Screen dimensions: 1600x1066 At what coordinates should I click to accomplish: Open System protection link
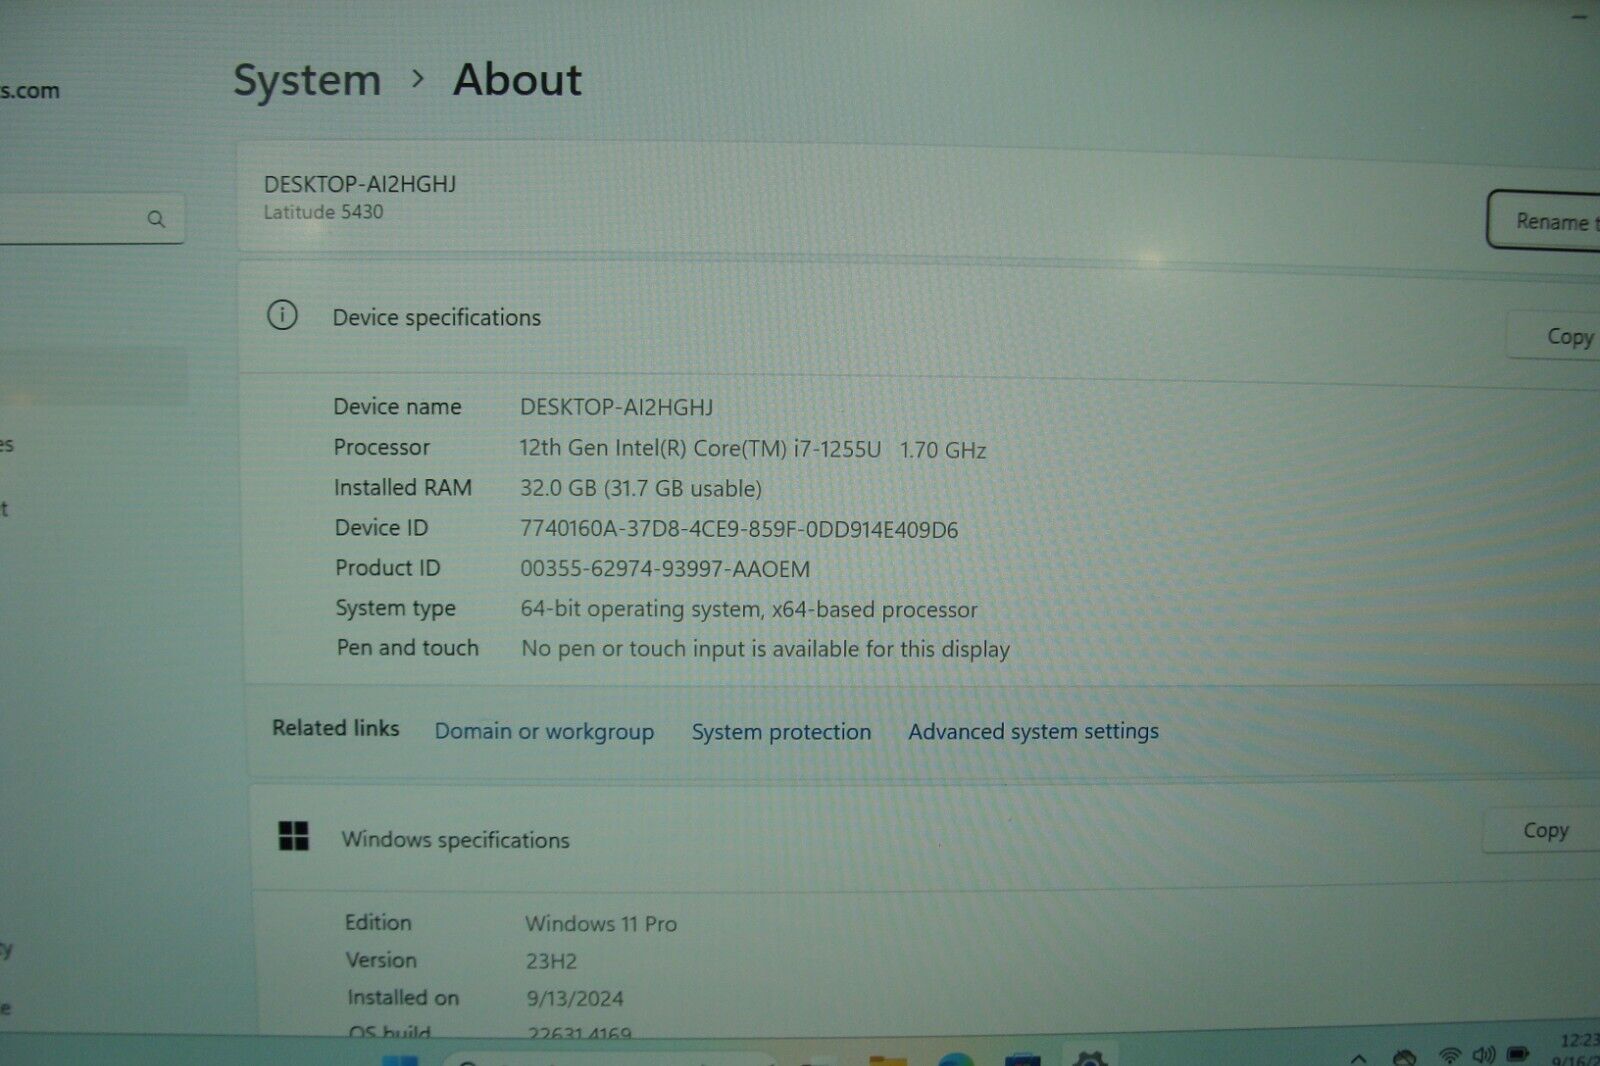[781, 731]
